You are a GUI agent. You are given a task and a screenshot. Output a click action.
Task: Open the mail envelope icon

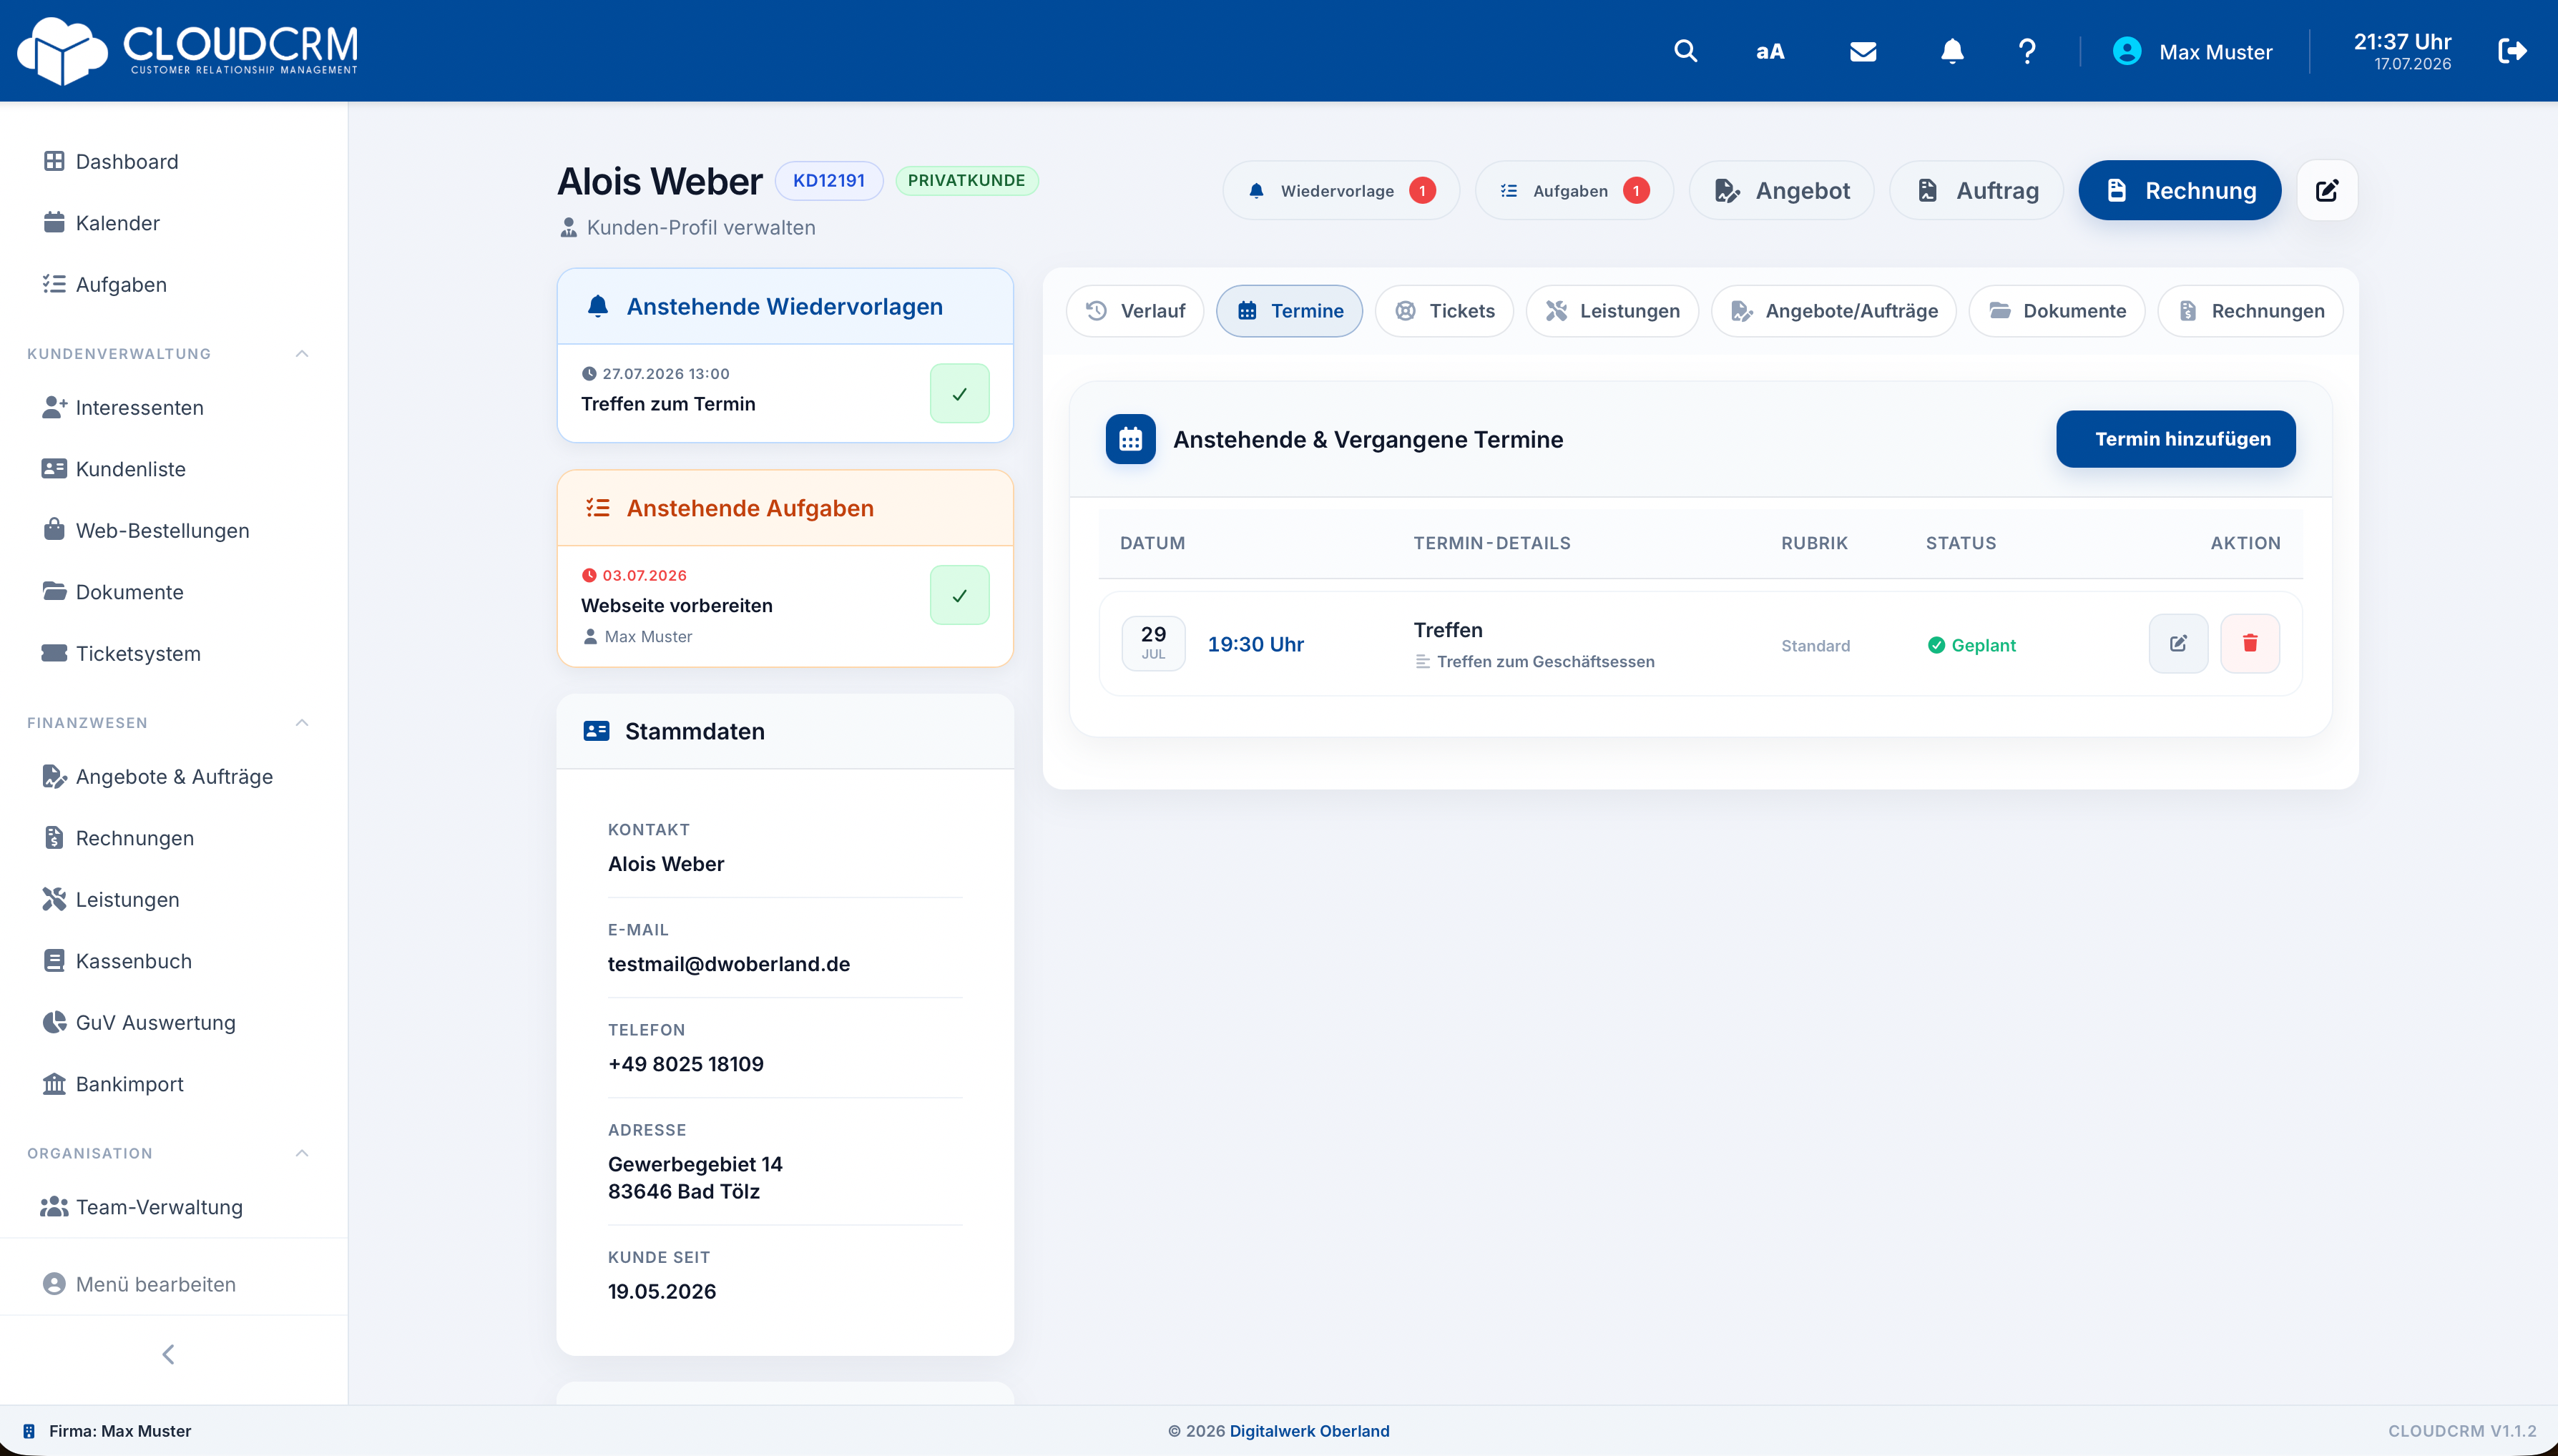(1862, 51)
